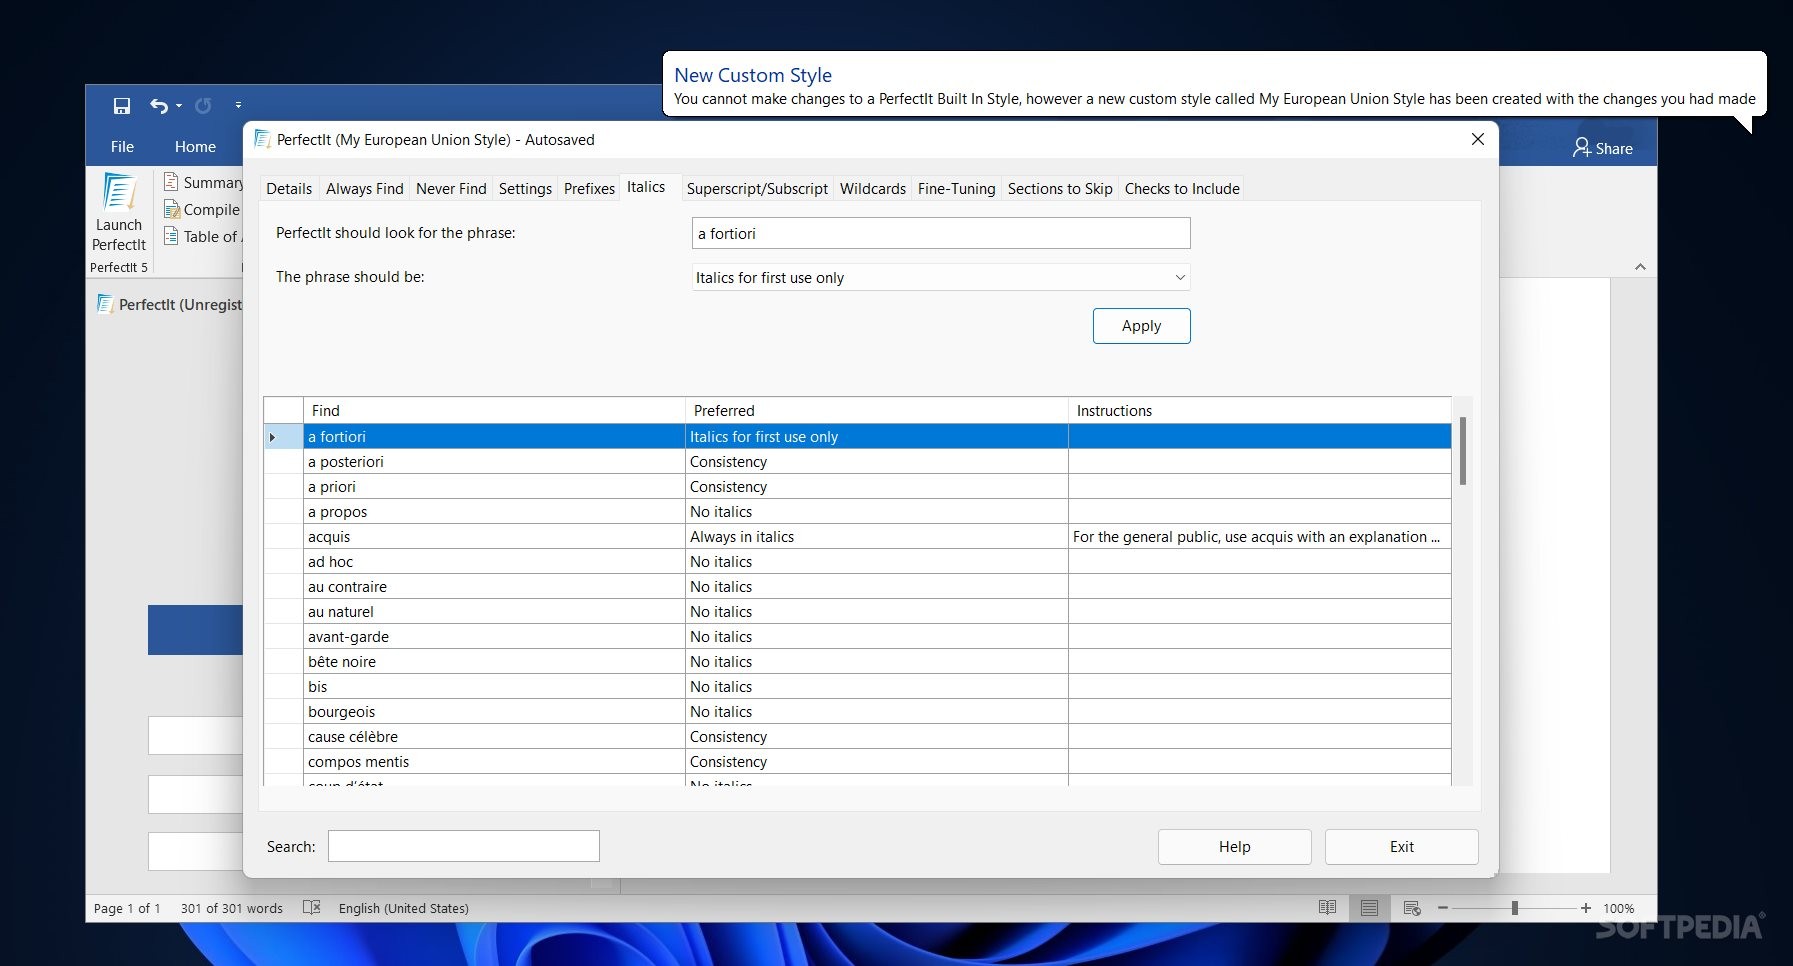
Task: Open the Superscript/Subscript tab
Action: point(757,188)
